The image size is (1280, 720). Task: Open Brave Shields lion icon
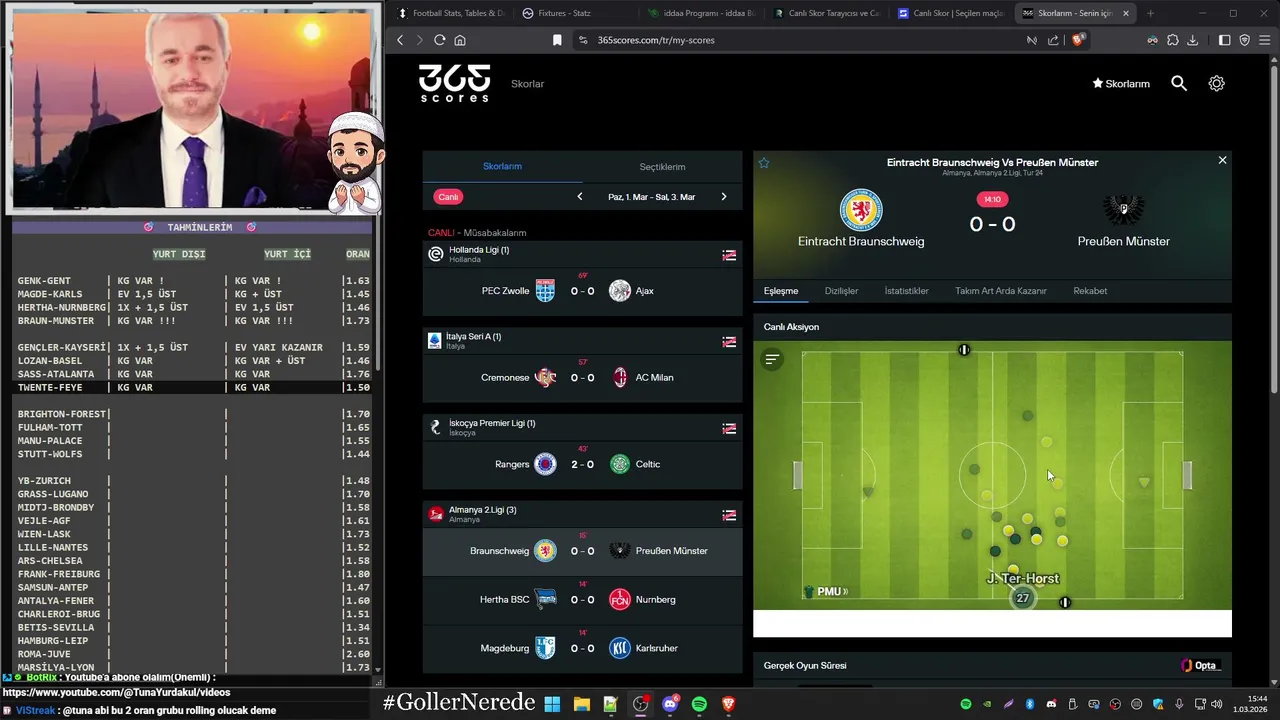[x=1078, y=40]
